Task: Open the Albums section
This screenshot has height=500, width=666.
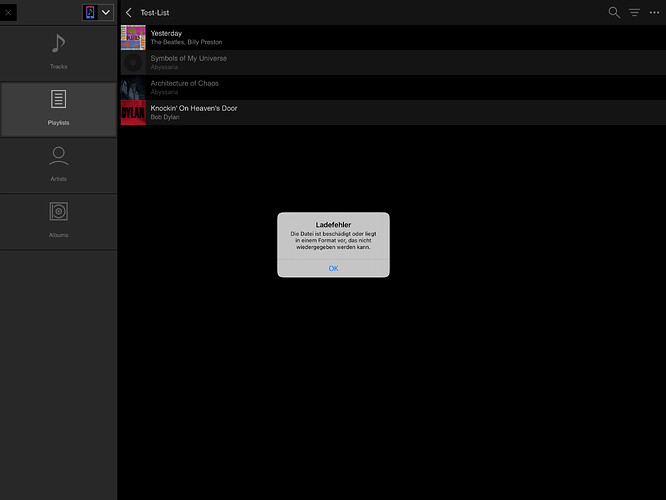Action: tap(58, 221)
